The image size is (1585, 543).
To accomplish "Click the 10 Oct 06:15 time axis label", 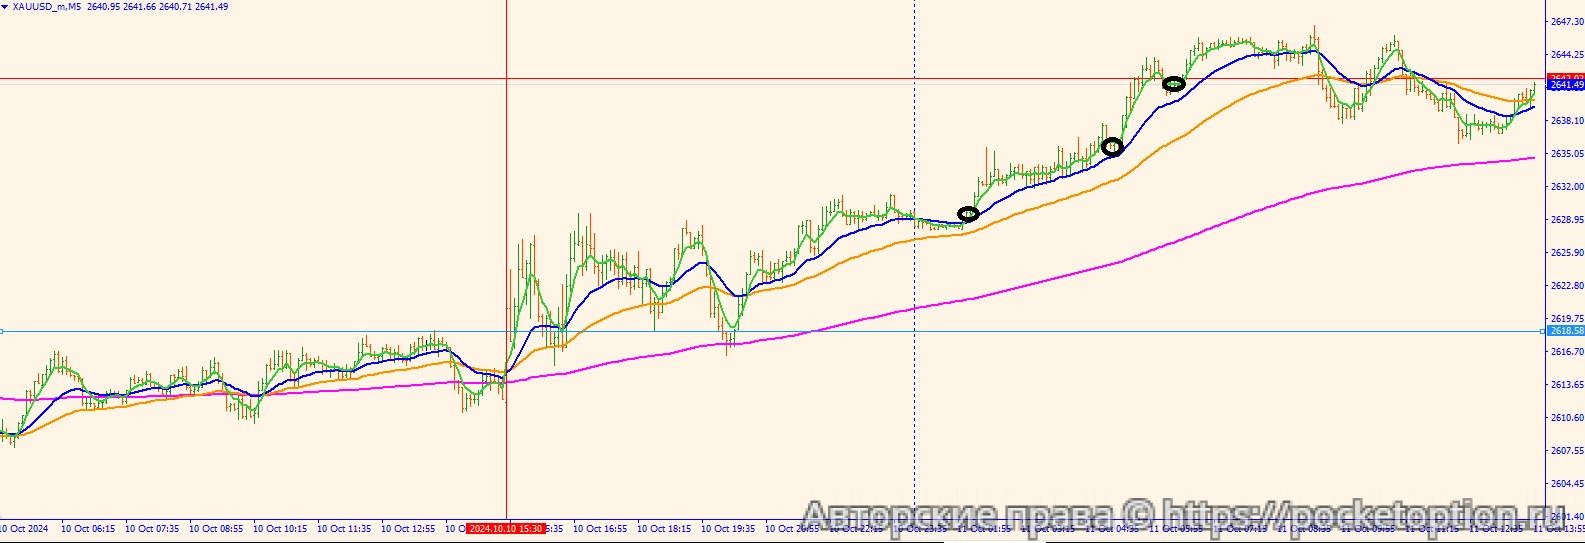I will (88, 528).
